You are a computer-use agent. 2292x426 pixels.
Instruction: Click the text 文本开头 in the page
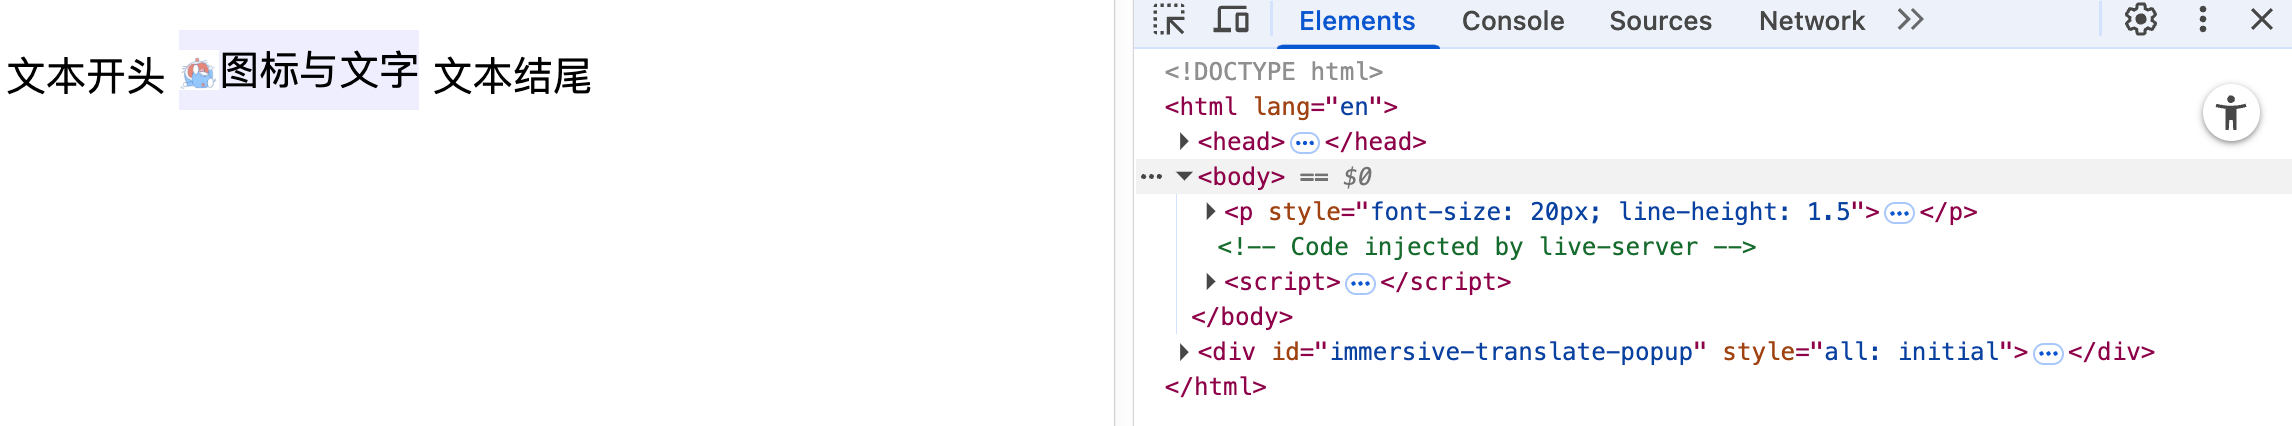pos(86,76)
